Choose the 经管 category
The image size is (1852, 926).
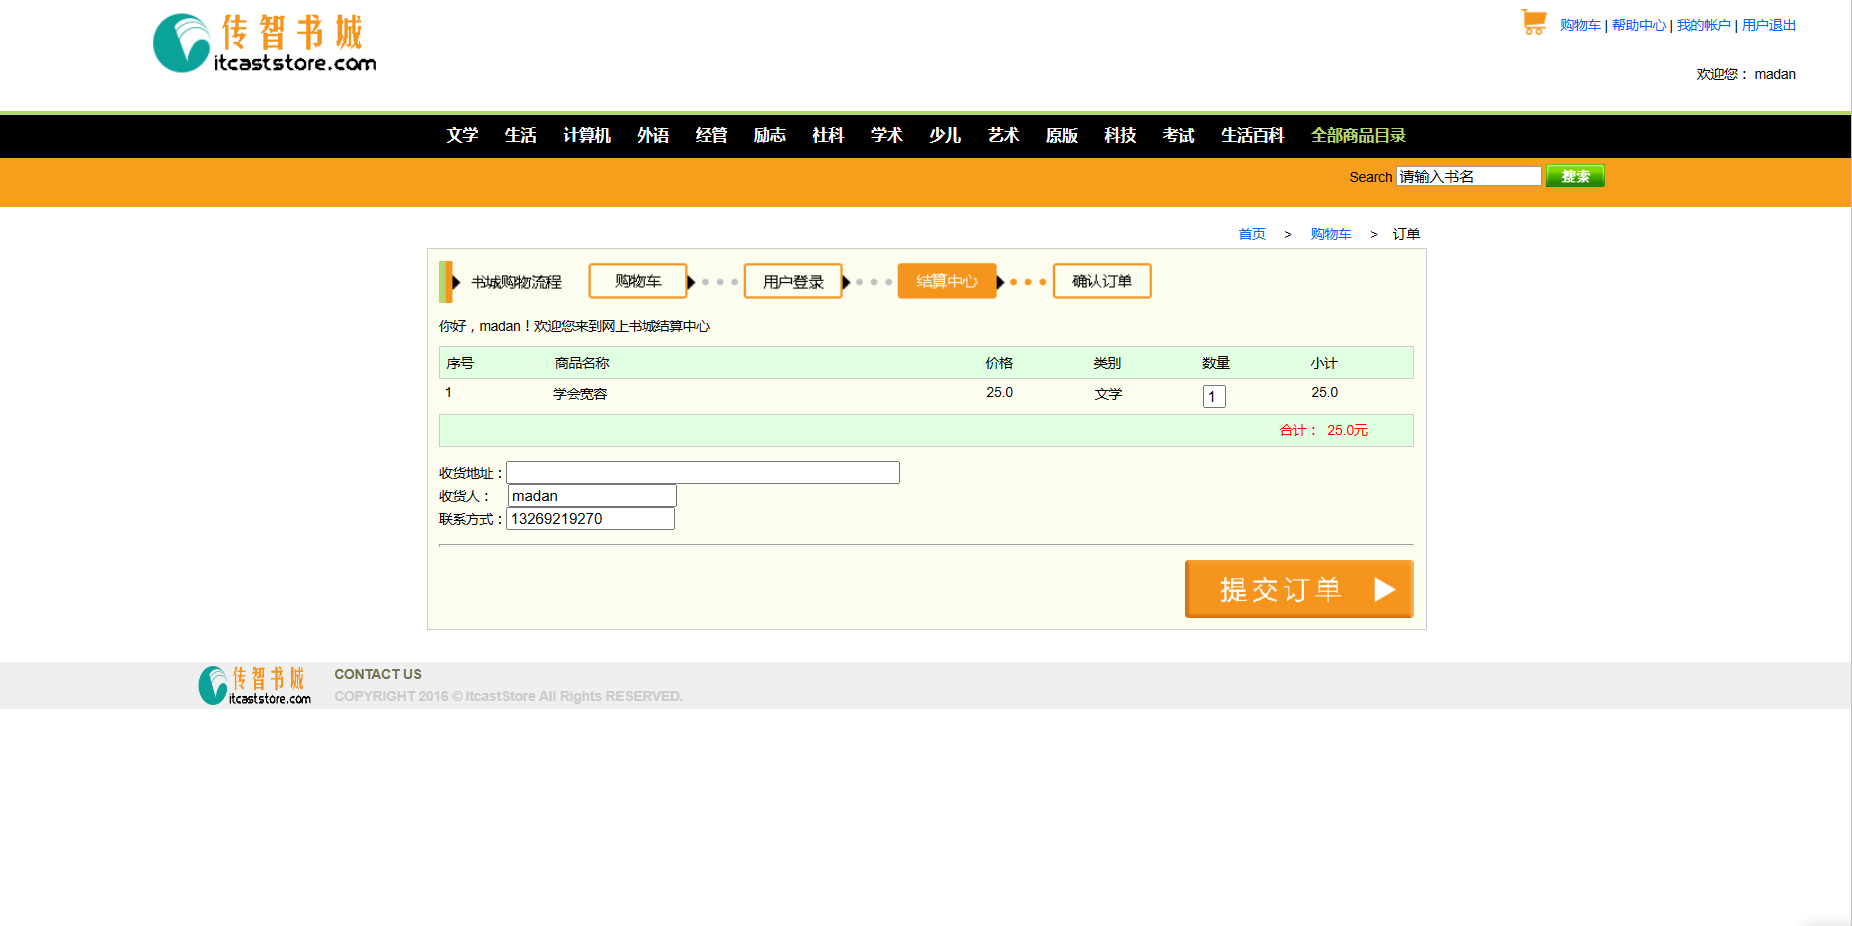pyautogui.click(x=711, y=135)
